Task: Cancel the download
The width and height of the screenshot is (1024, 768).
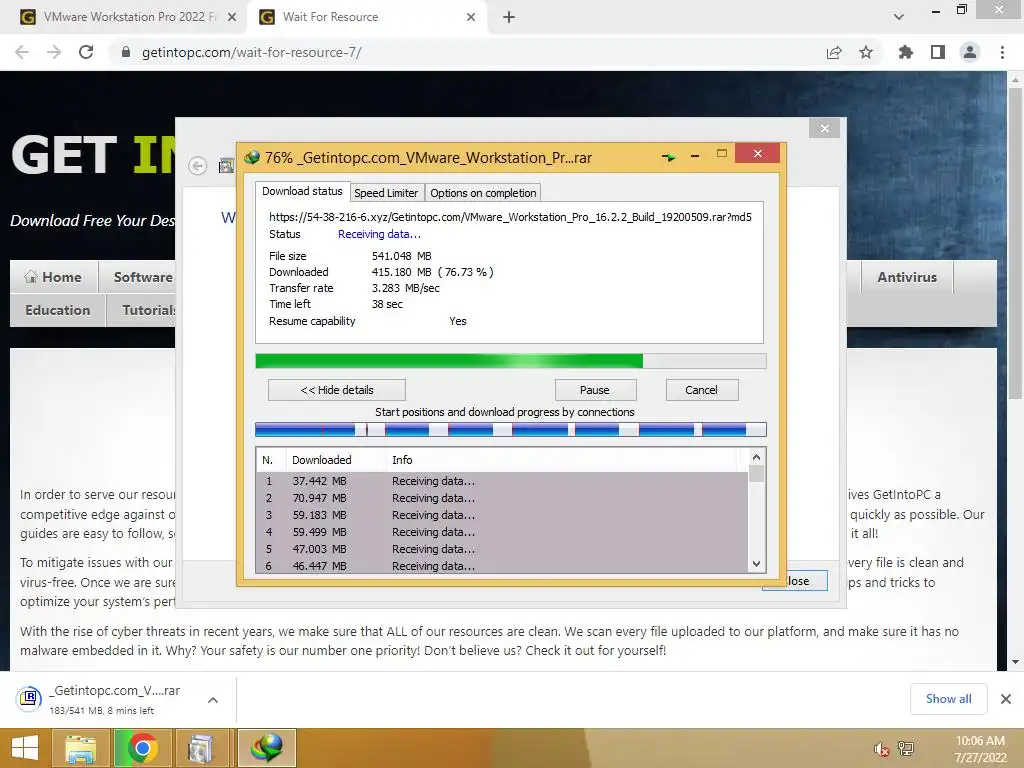Action: [x=702, y=390]
